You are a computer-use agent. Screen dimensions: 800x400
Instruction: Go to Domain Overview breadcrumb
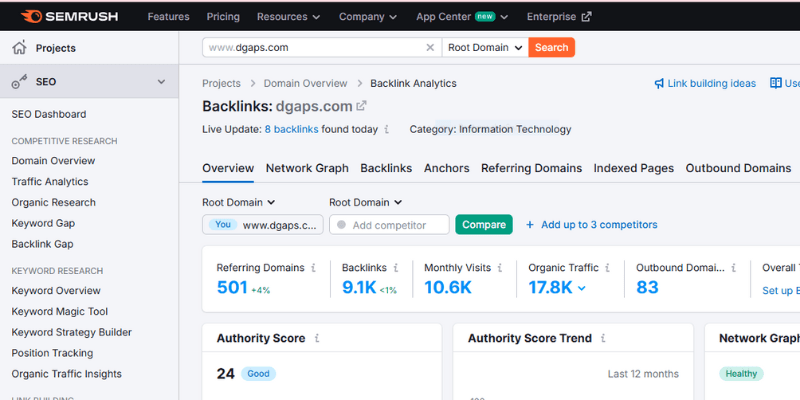(x=305, y=84)
